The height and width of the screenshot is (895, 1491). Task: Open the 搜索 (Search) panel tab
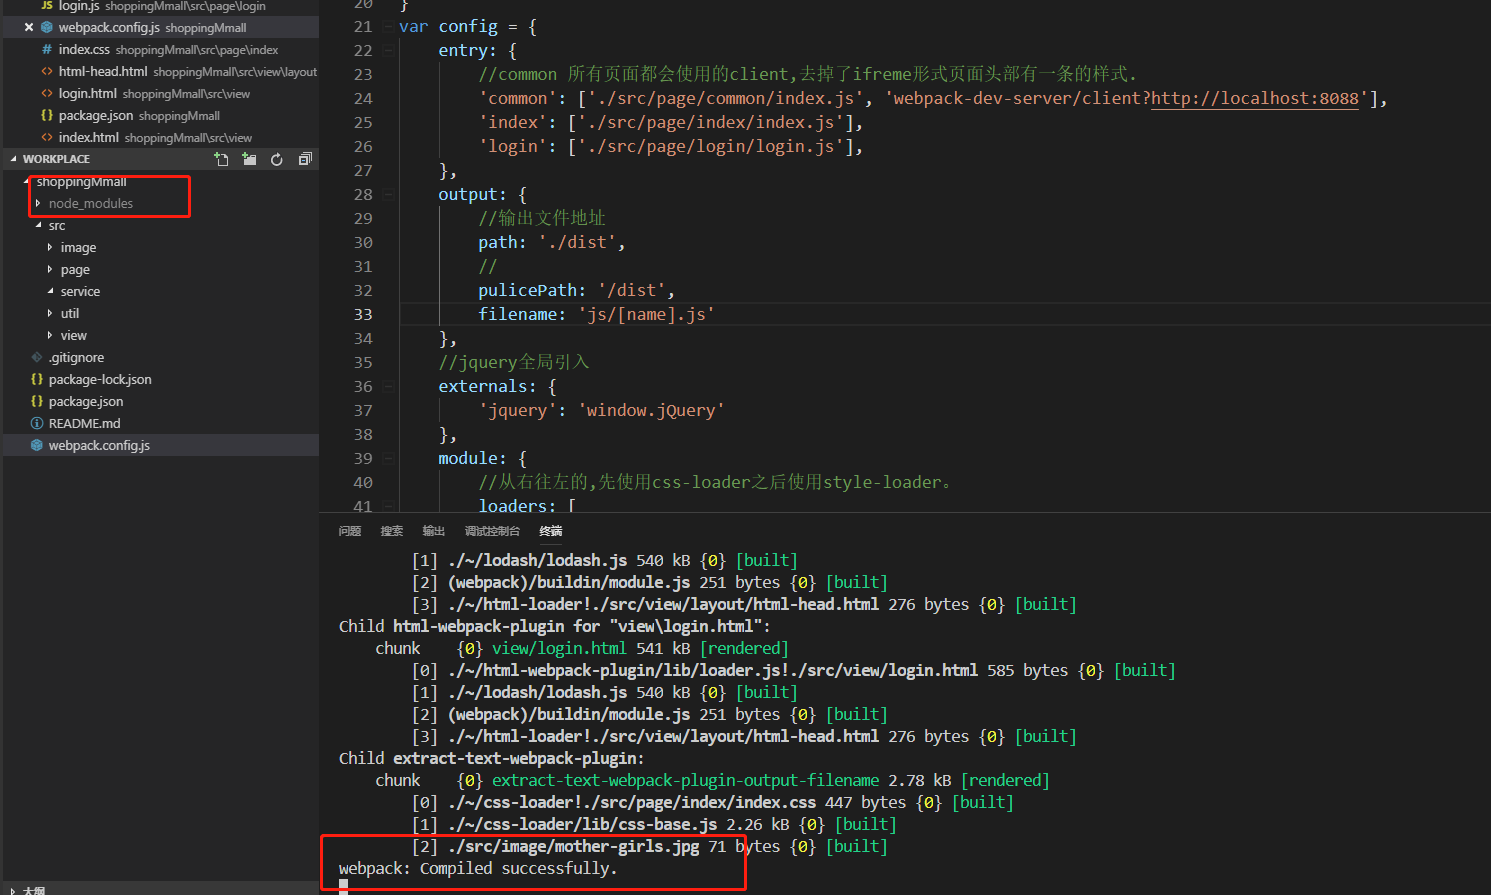[392, 531]
